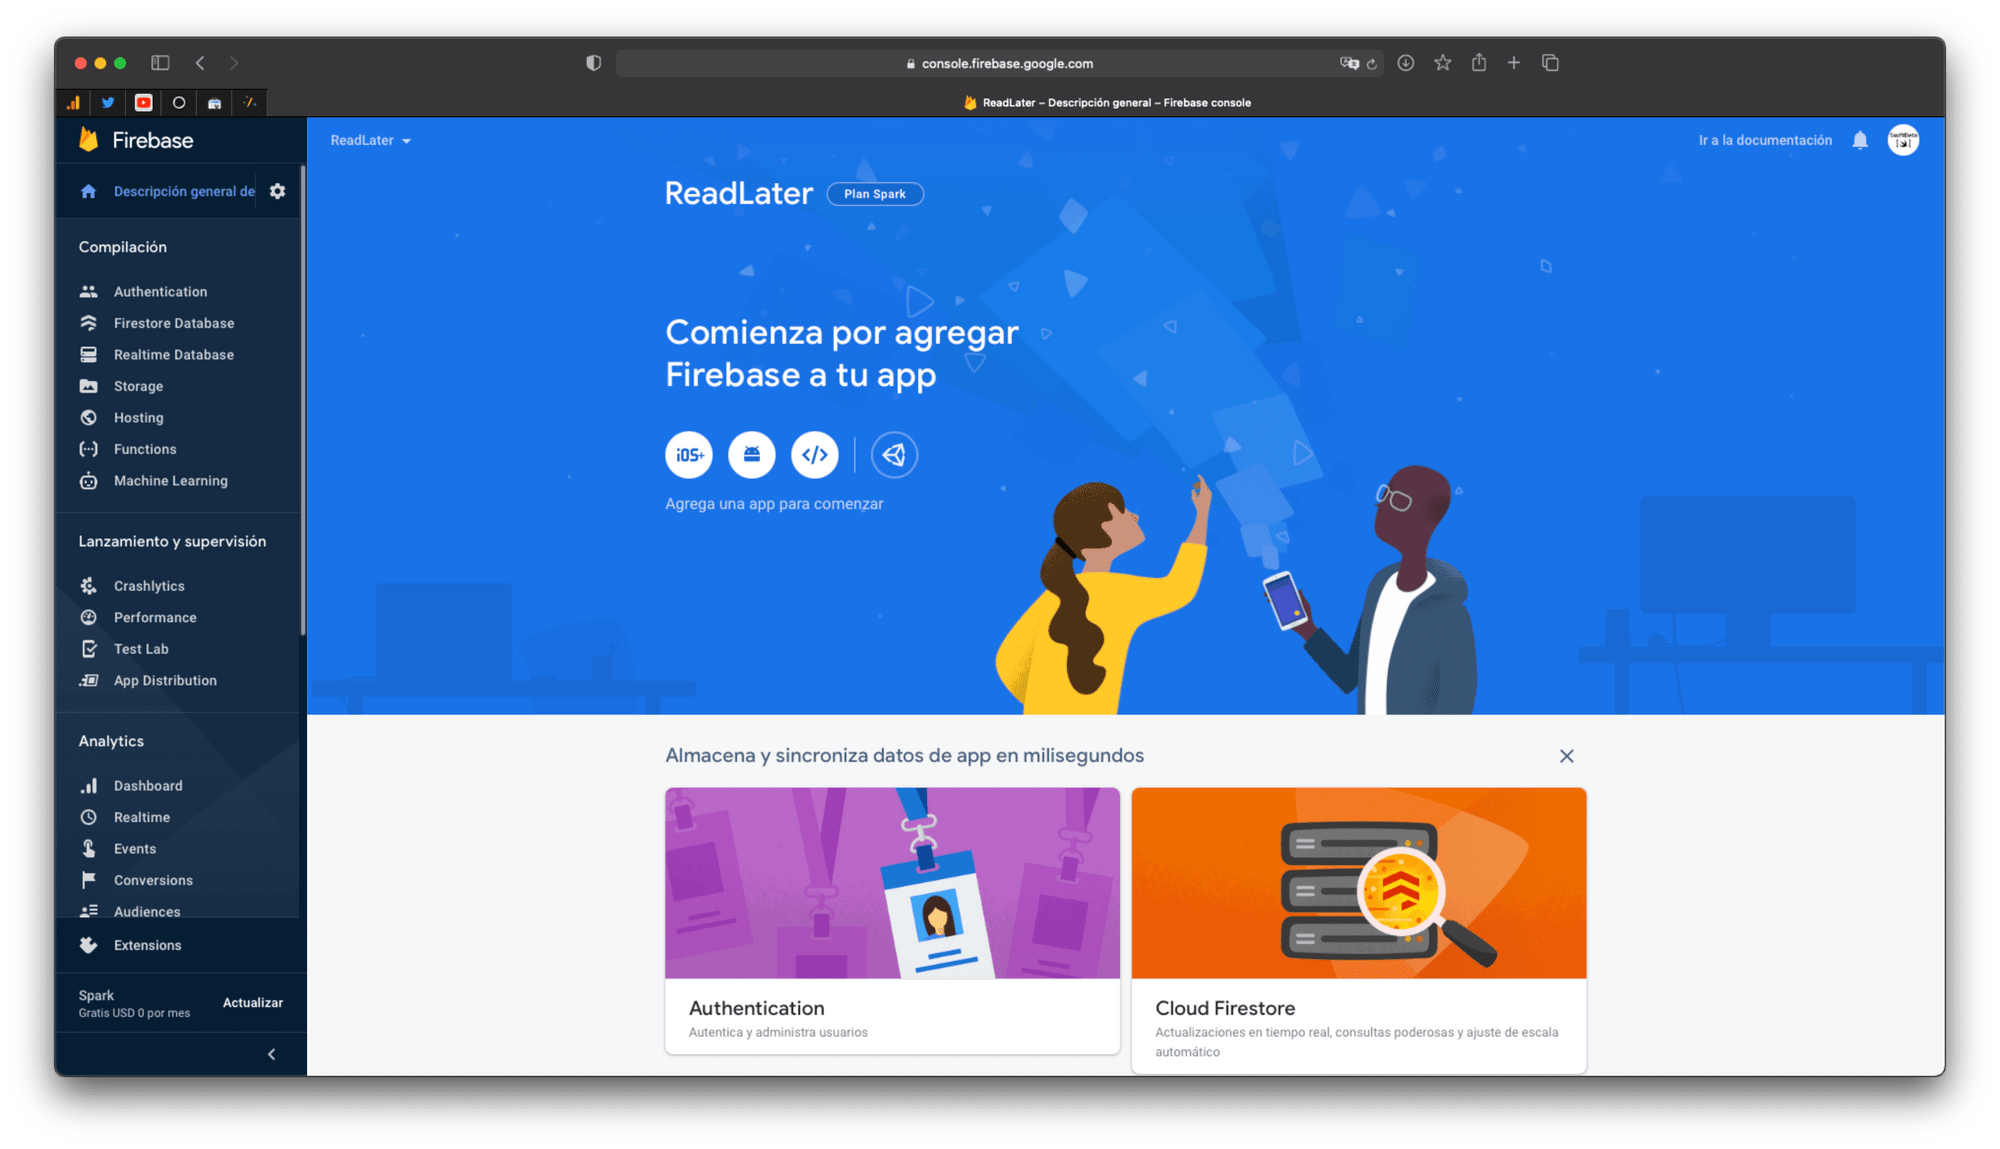Expand Lanzamiento y supervisión section header
Image resolution: width=2000 pixels, height=1149 pixels.
pos(172,541)
